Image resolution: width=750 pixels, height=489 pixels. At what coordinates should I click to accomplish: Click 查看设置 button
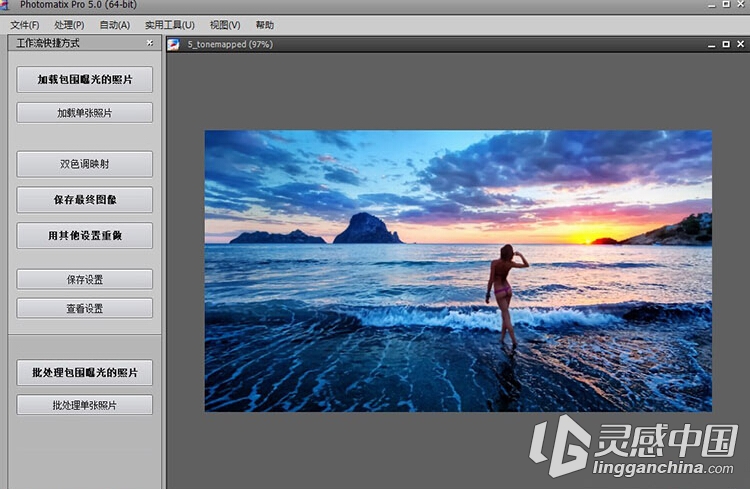[x=85, y=308]
